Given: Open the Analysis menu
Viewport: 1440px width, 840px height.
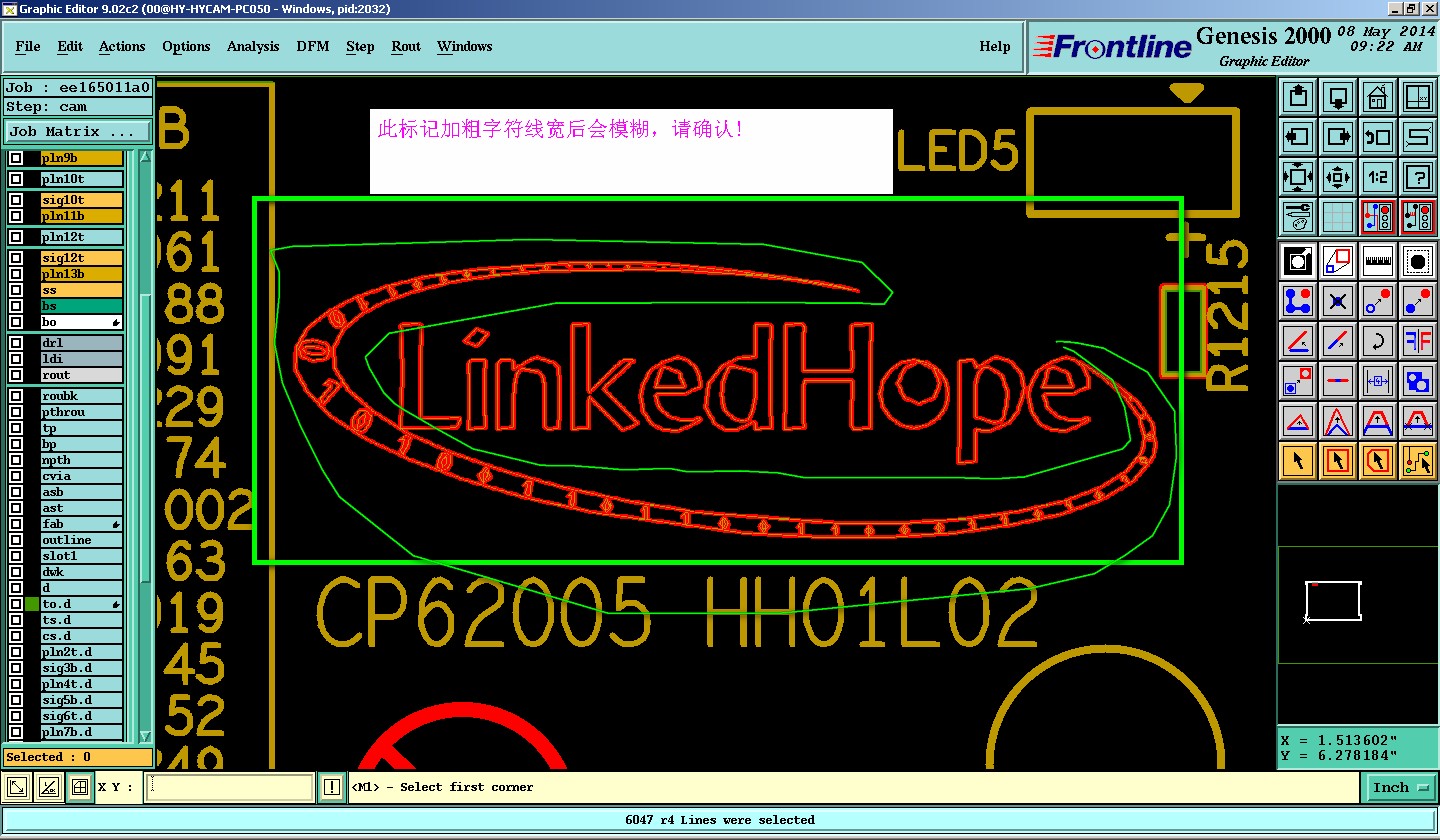Looking at the screenshot, I should coord(253,47).
